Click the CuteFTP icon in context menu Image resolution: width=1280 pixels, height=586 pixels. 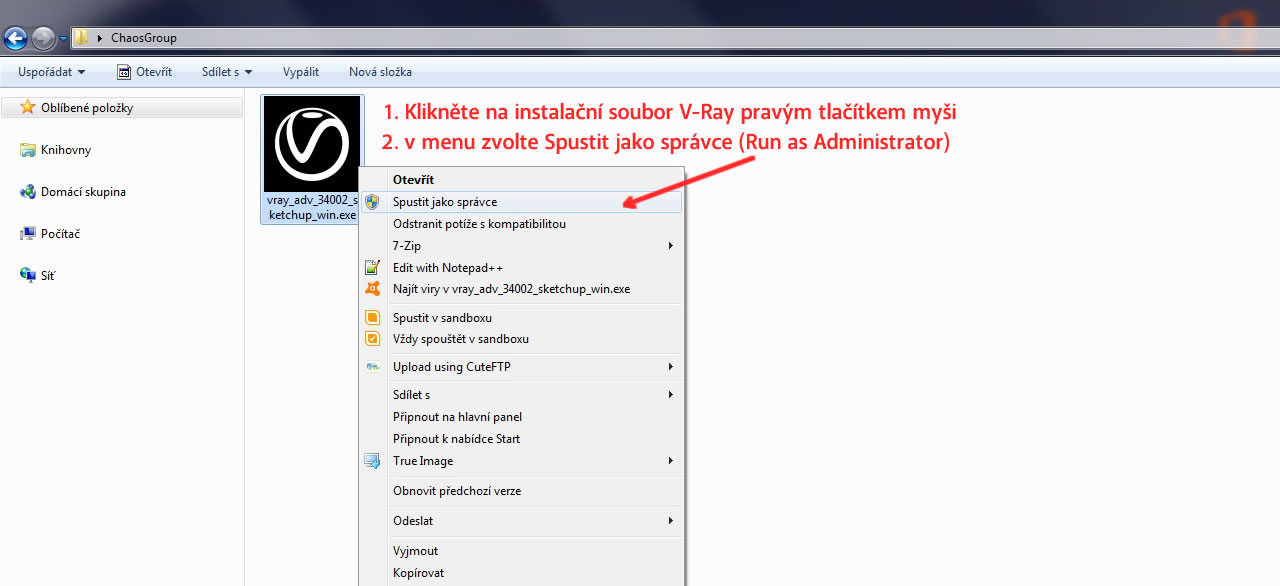pyautogui.click(x=372, y=367)
